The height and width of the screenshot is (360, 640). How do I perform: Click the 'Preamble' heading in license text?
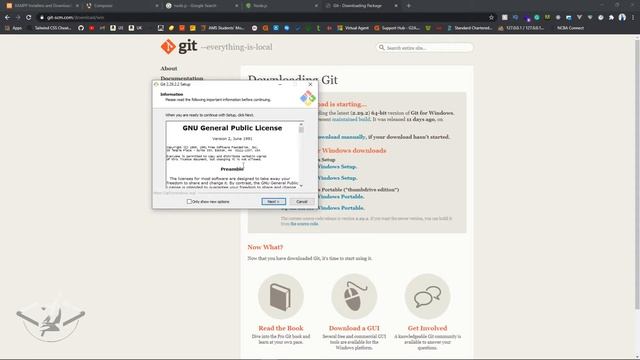[232, 169]
